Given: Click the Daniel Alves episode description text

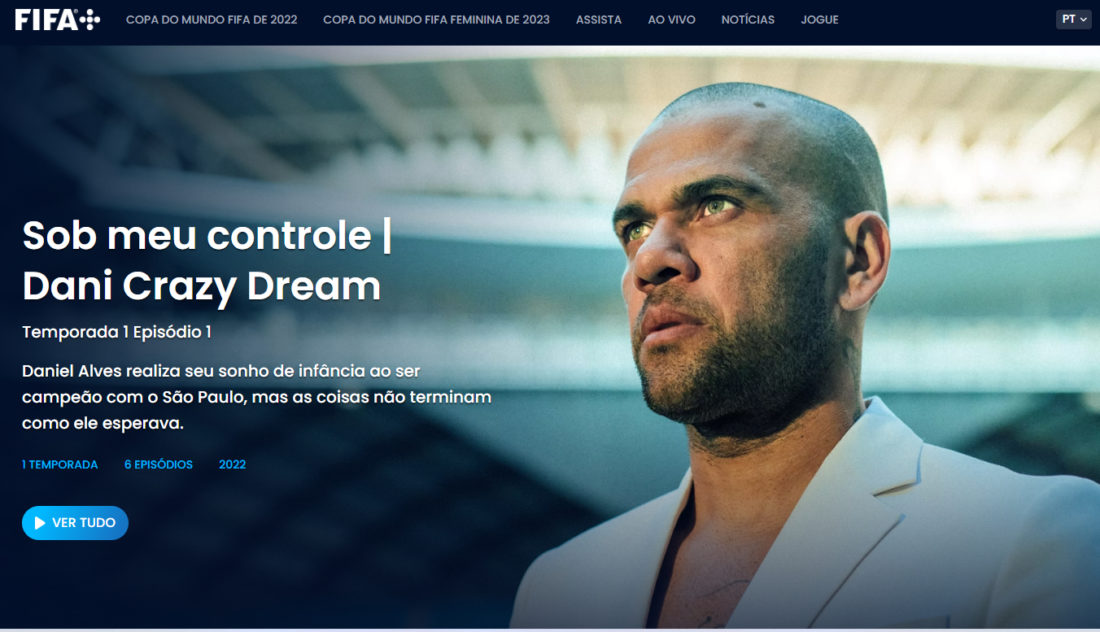Looking at the screenshot, I should [x=256, y=397].
